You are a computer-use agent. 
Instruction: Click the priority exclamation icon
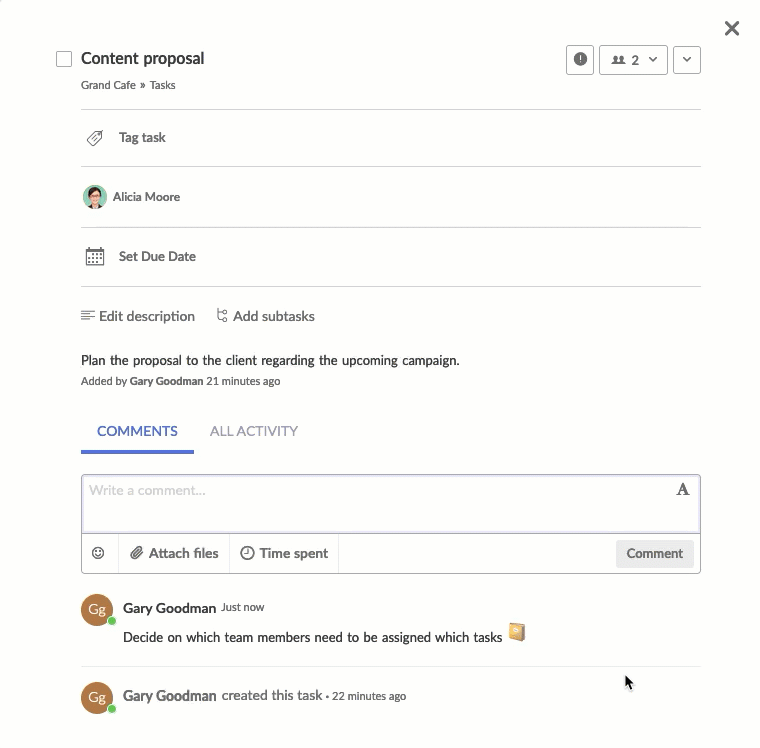pos(580,60)
